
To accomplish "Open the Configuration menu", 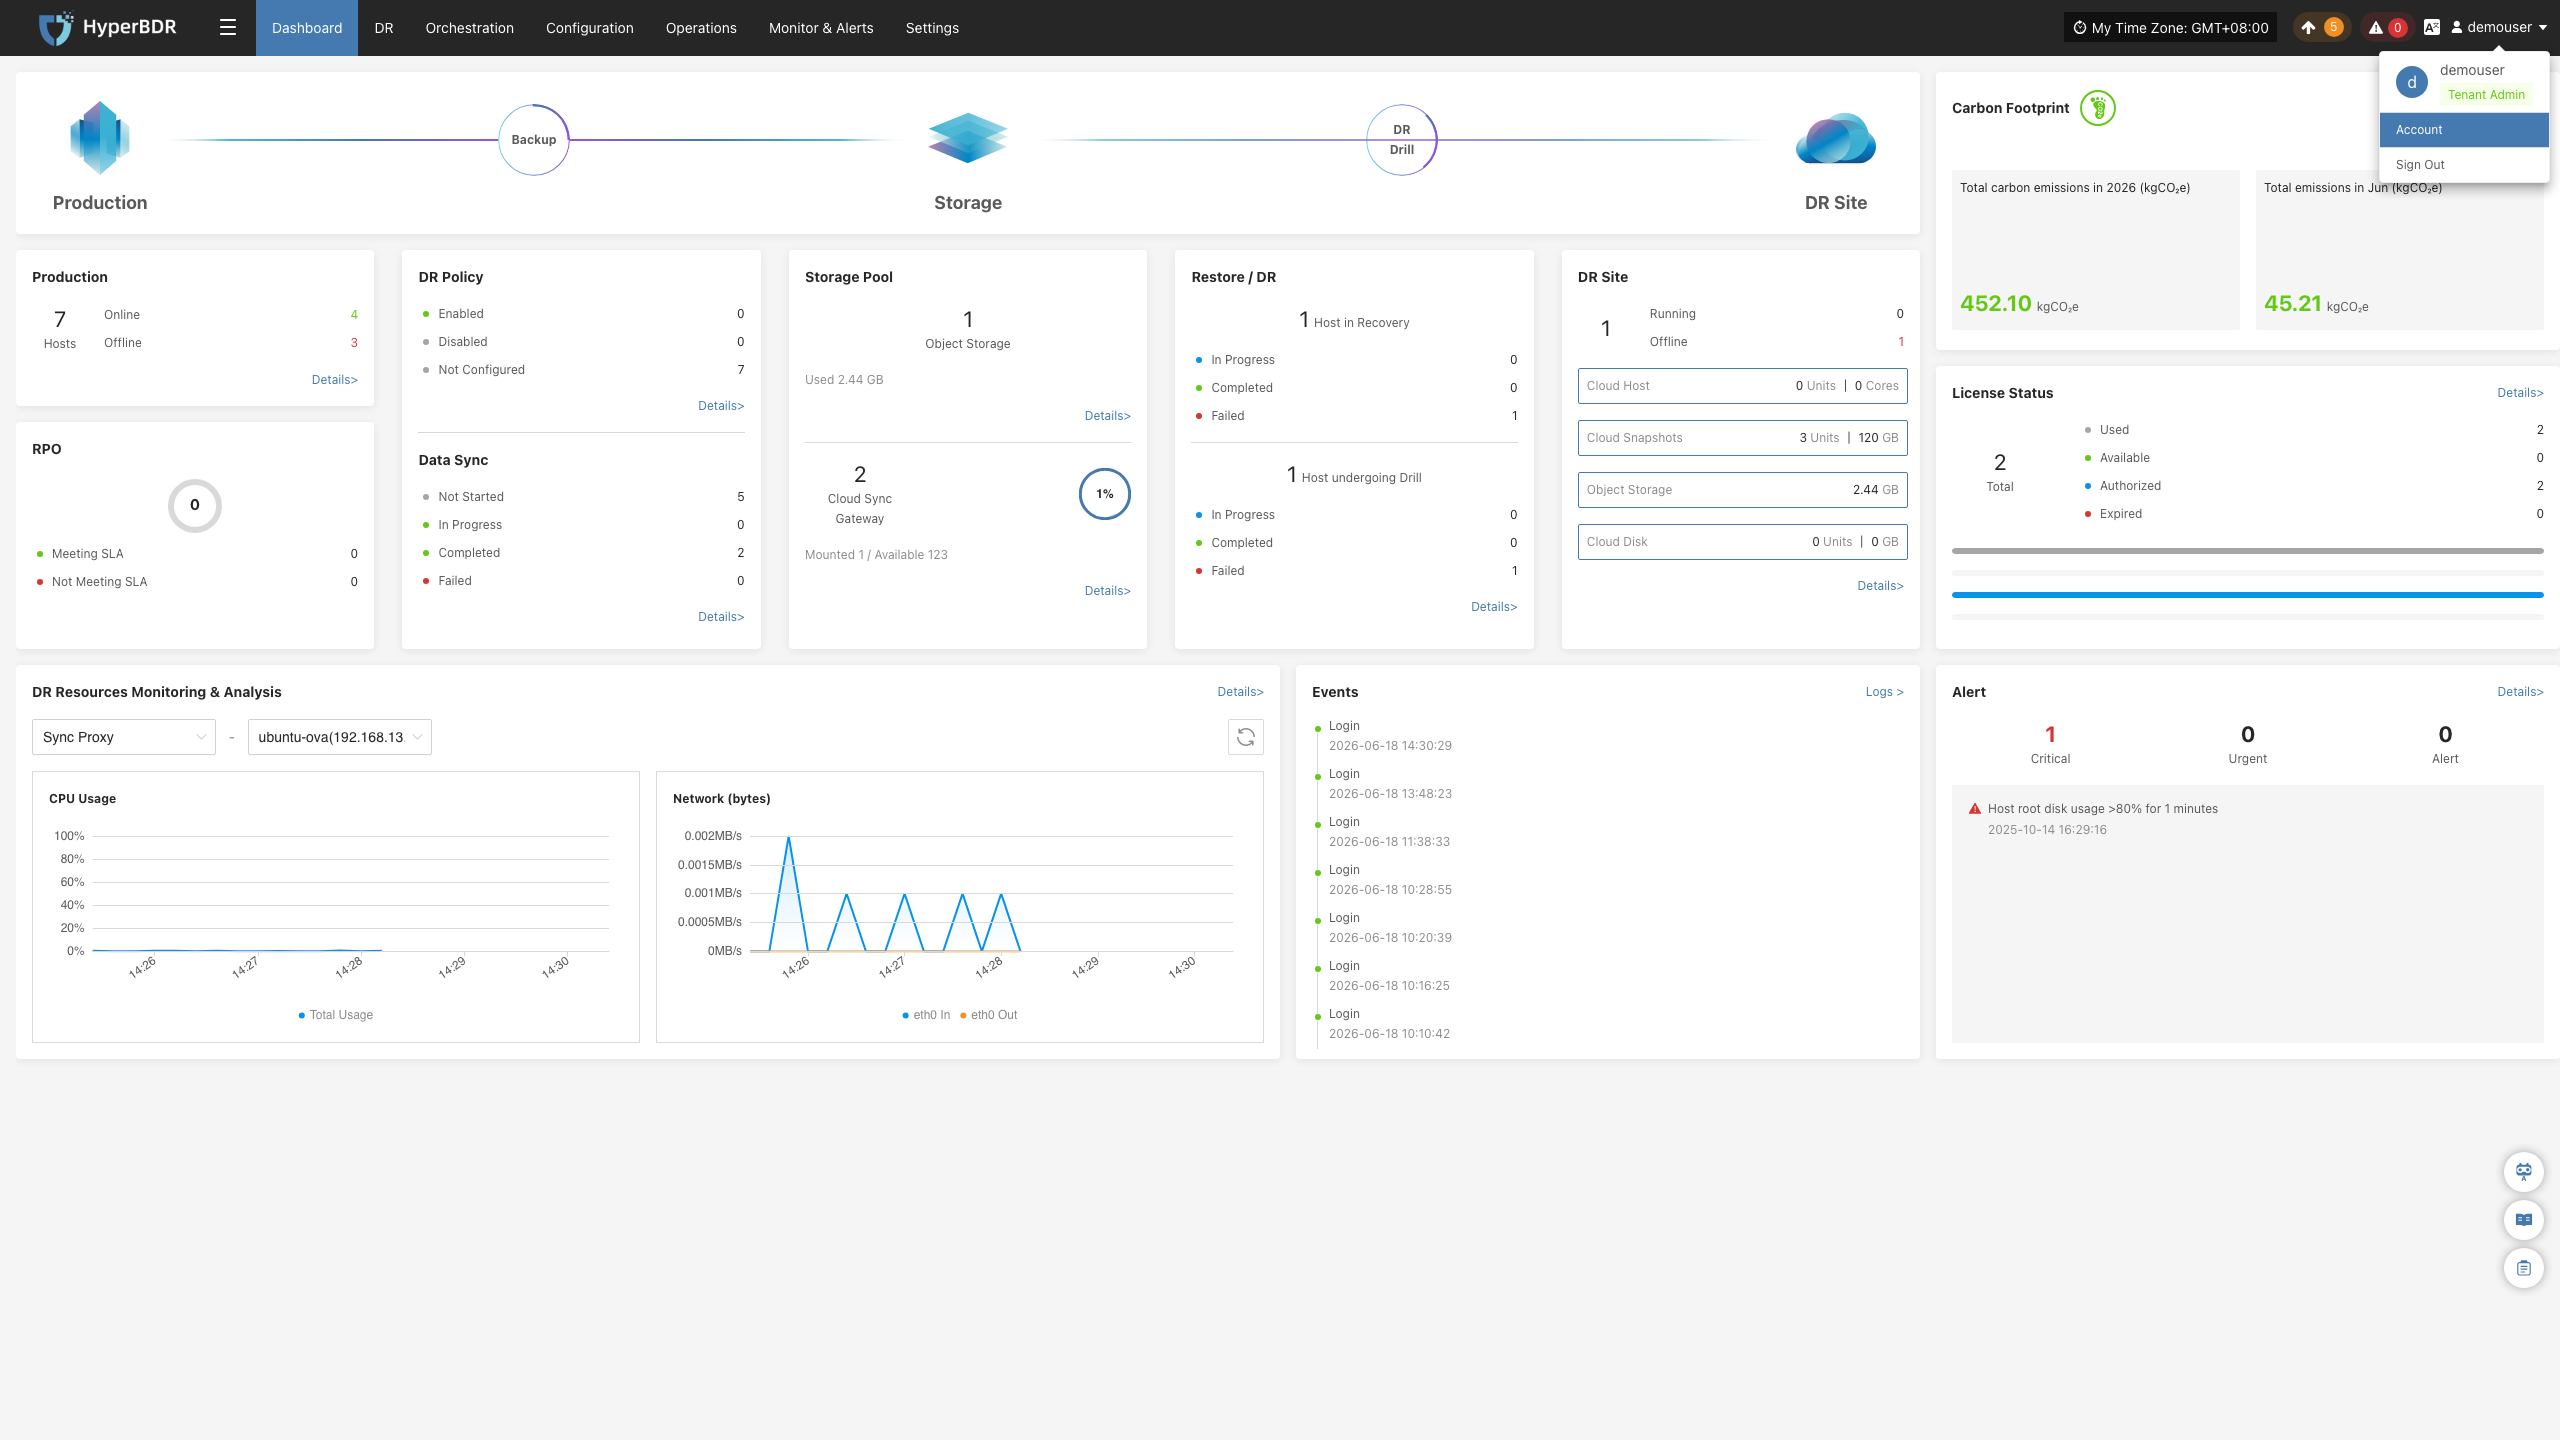I will click(590, 28).
